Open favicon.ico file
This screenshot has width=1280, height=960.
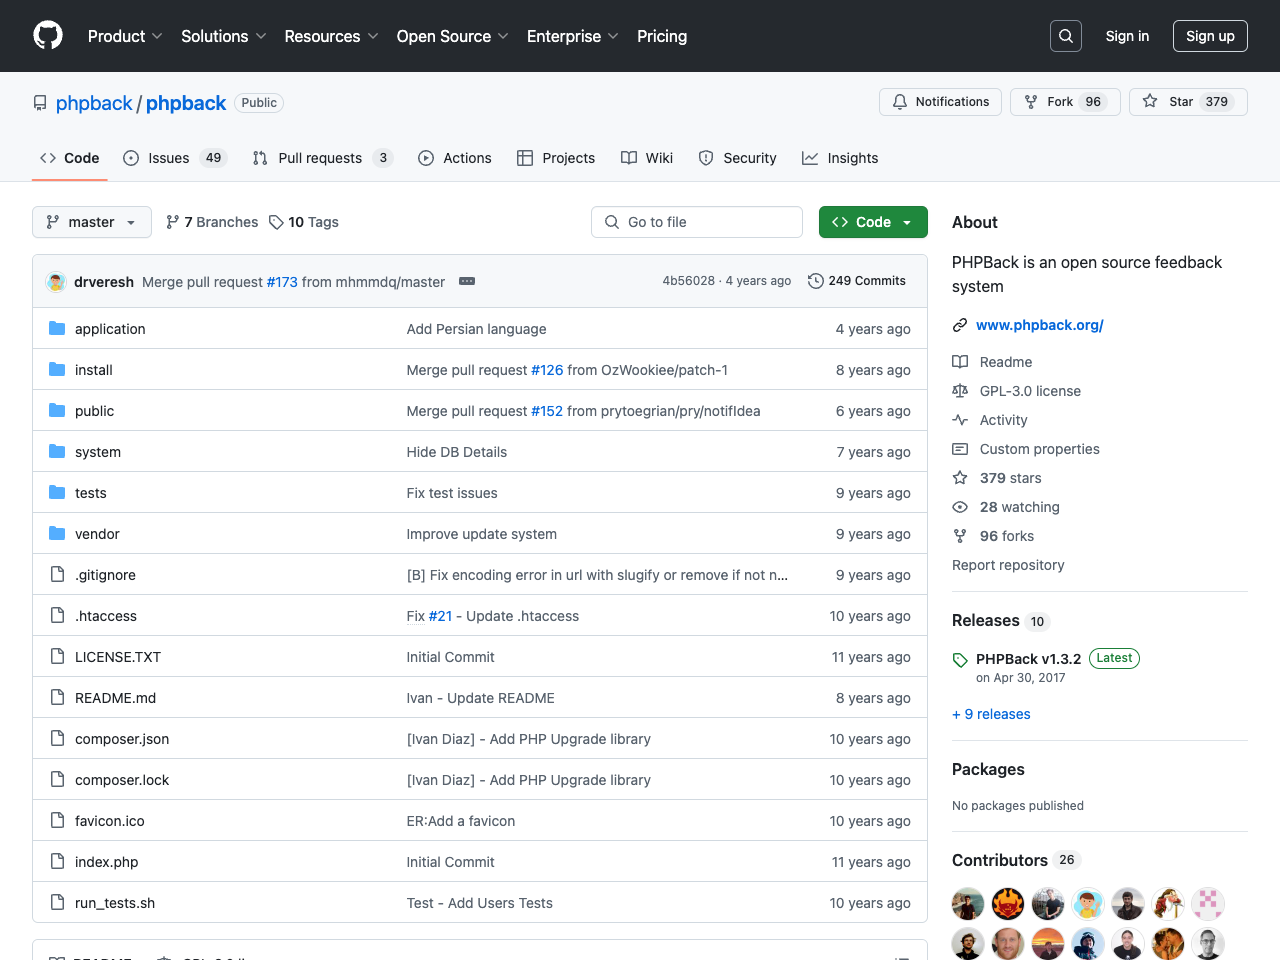(x=110, y=821)
